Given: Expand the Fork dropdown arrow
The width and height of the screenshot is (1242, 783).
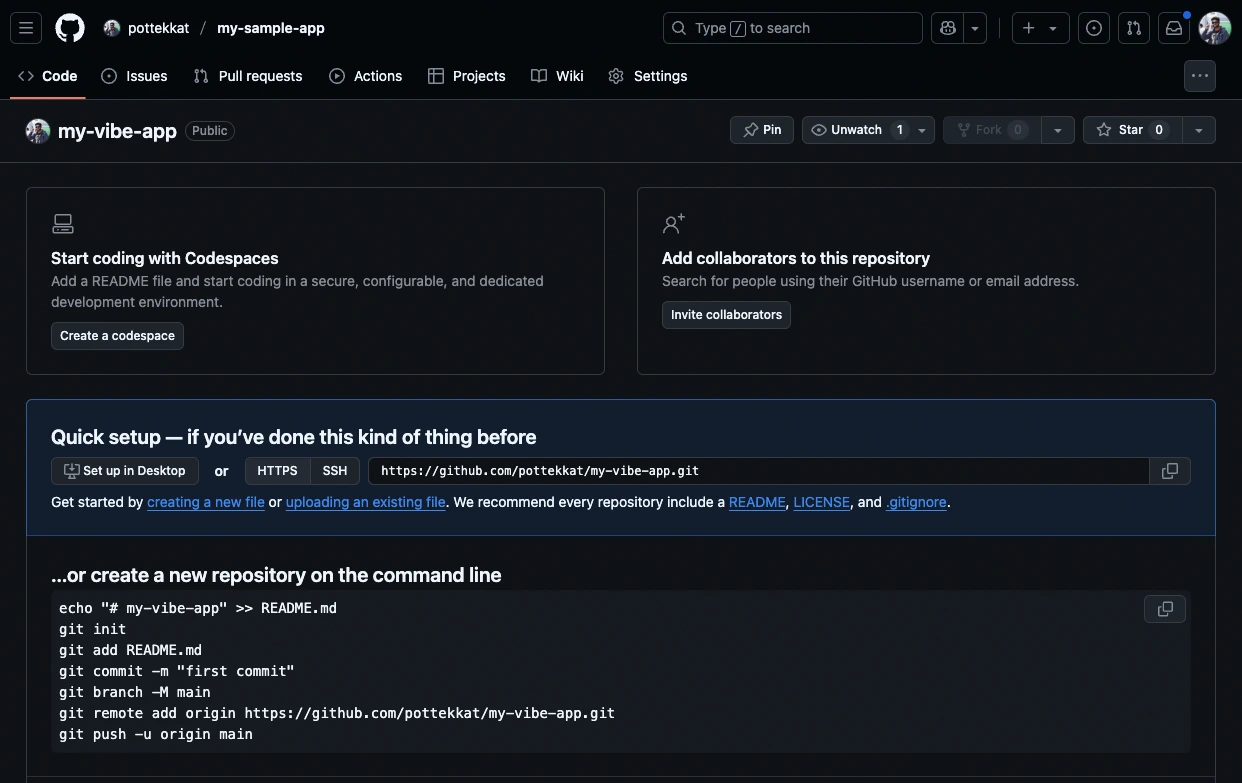Looking at the screenshot, I should [1058, 130].
